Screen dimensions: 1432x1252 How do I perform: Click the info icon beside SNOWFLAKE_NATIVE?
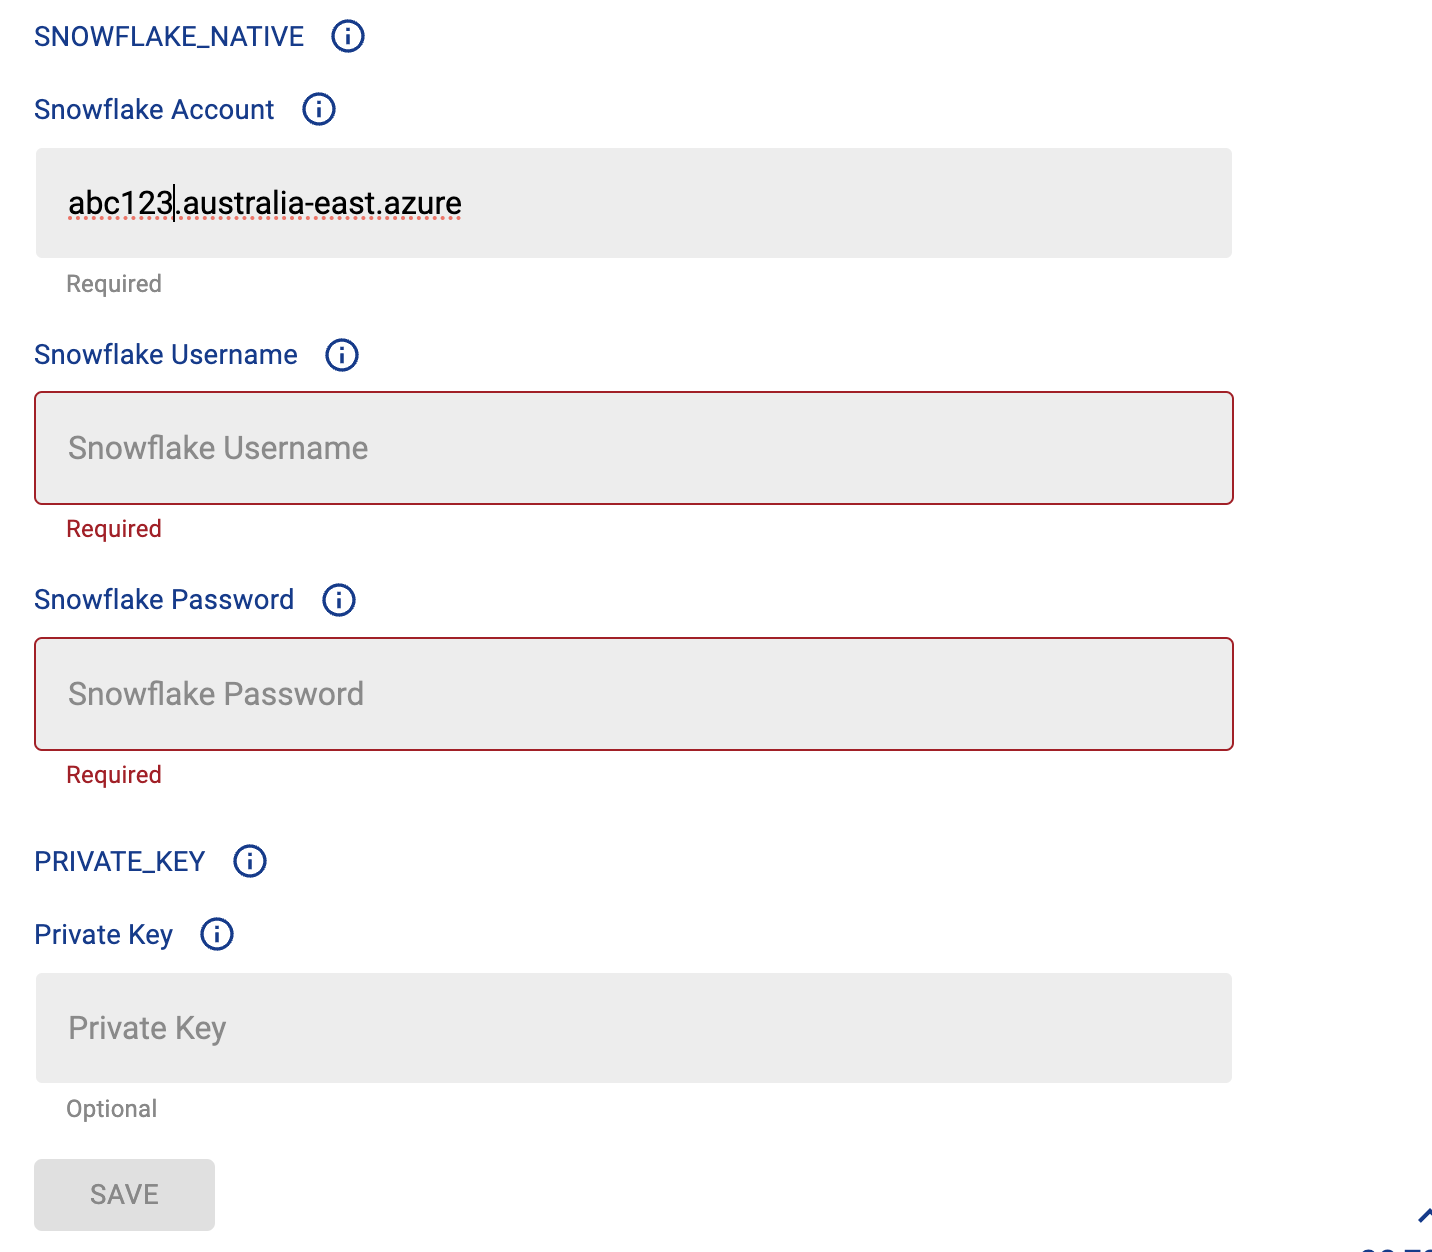coord(348,36)
